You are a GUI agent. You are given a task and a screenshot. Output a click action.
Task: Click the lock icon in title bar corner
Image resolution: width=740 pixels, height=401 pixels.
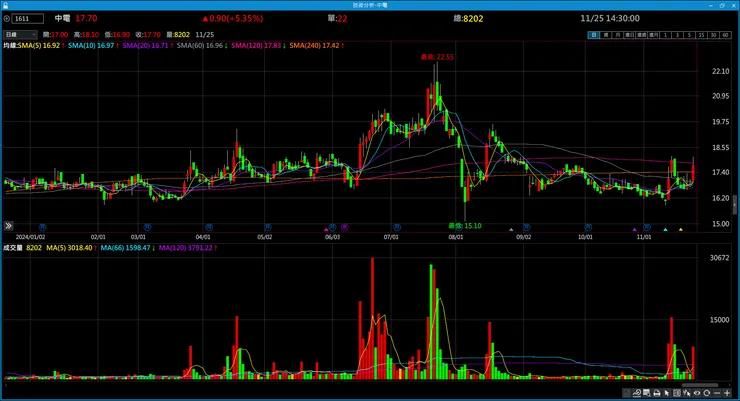[6, 5]
